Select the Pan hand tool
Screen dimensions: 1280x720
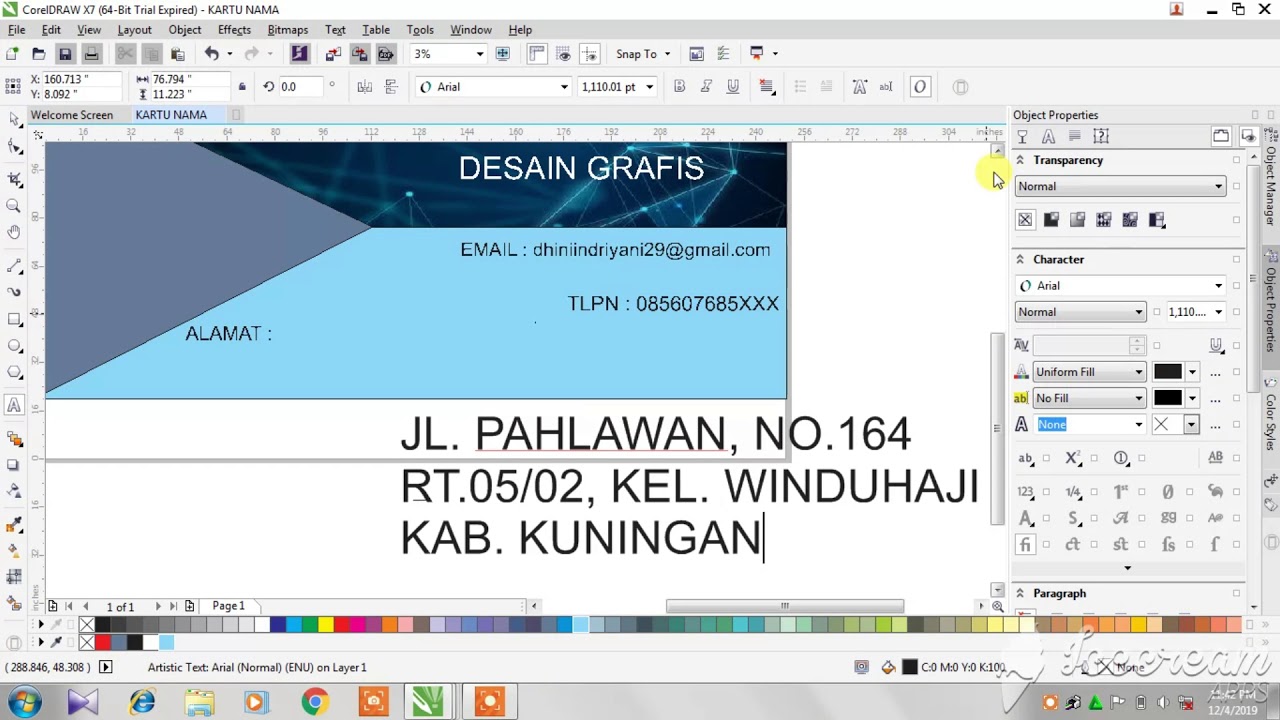pyautogui.click(x=14, y=232)
